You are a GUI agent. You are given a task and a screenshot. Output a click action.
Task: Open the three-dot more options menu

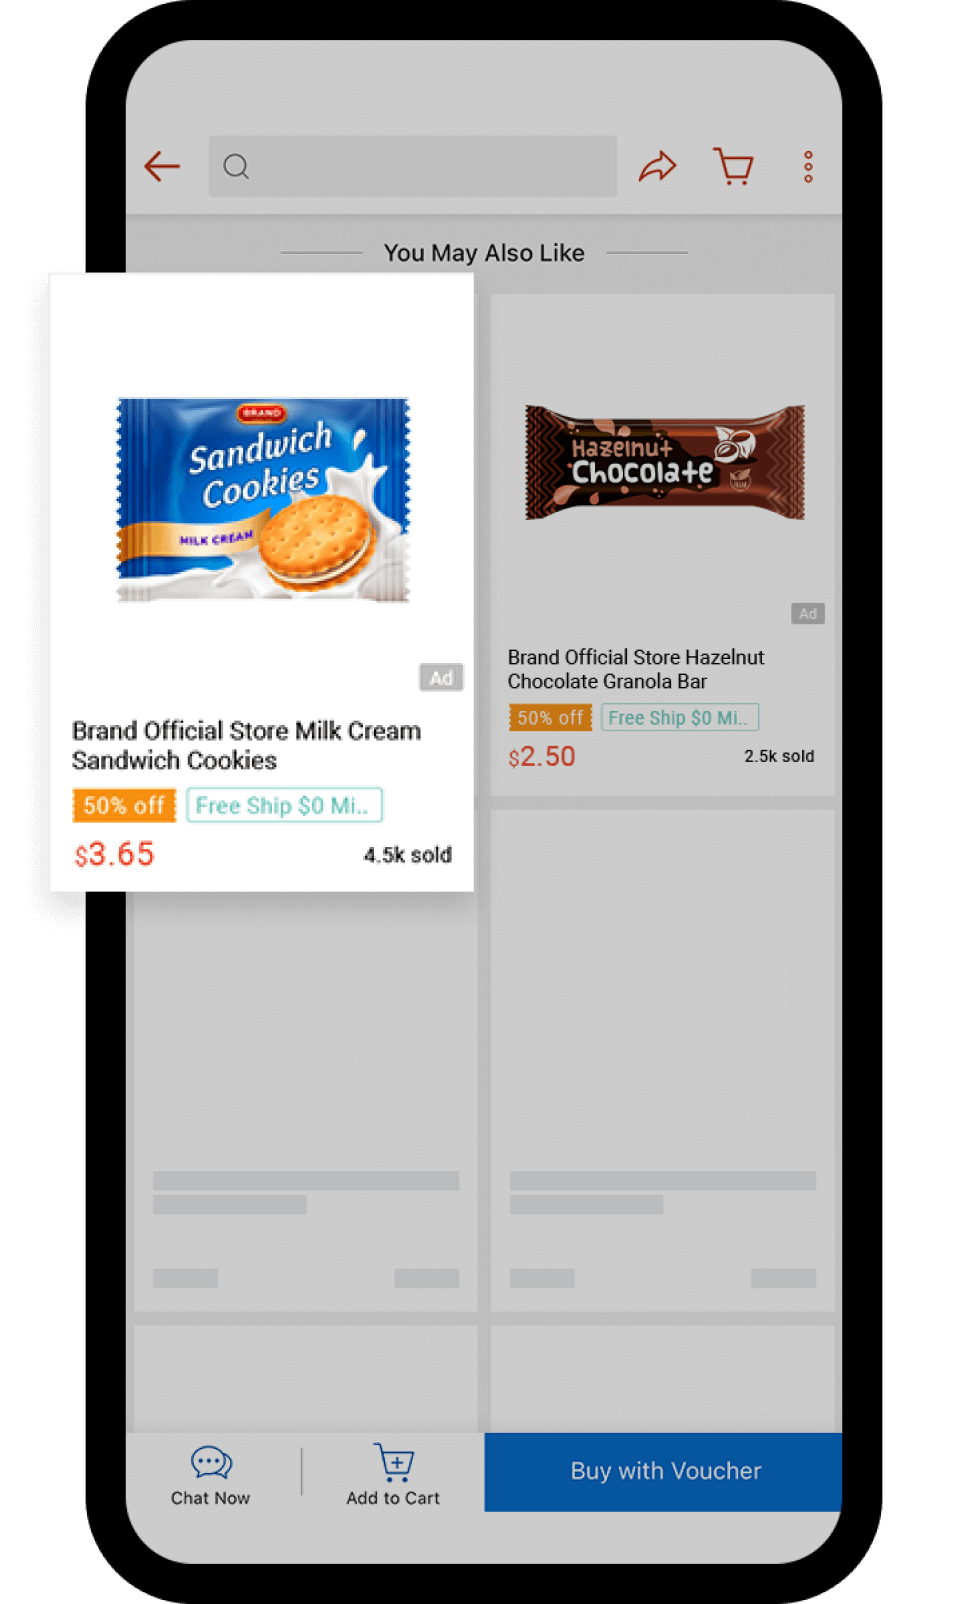(808, 167)
